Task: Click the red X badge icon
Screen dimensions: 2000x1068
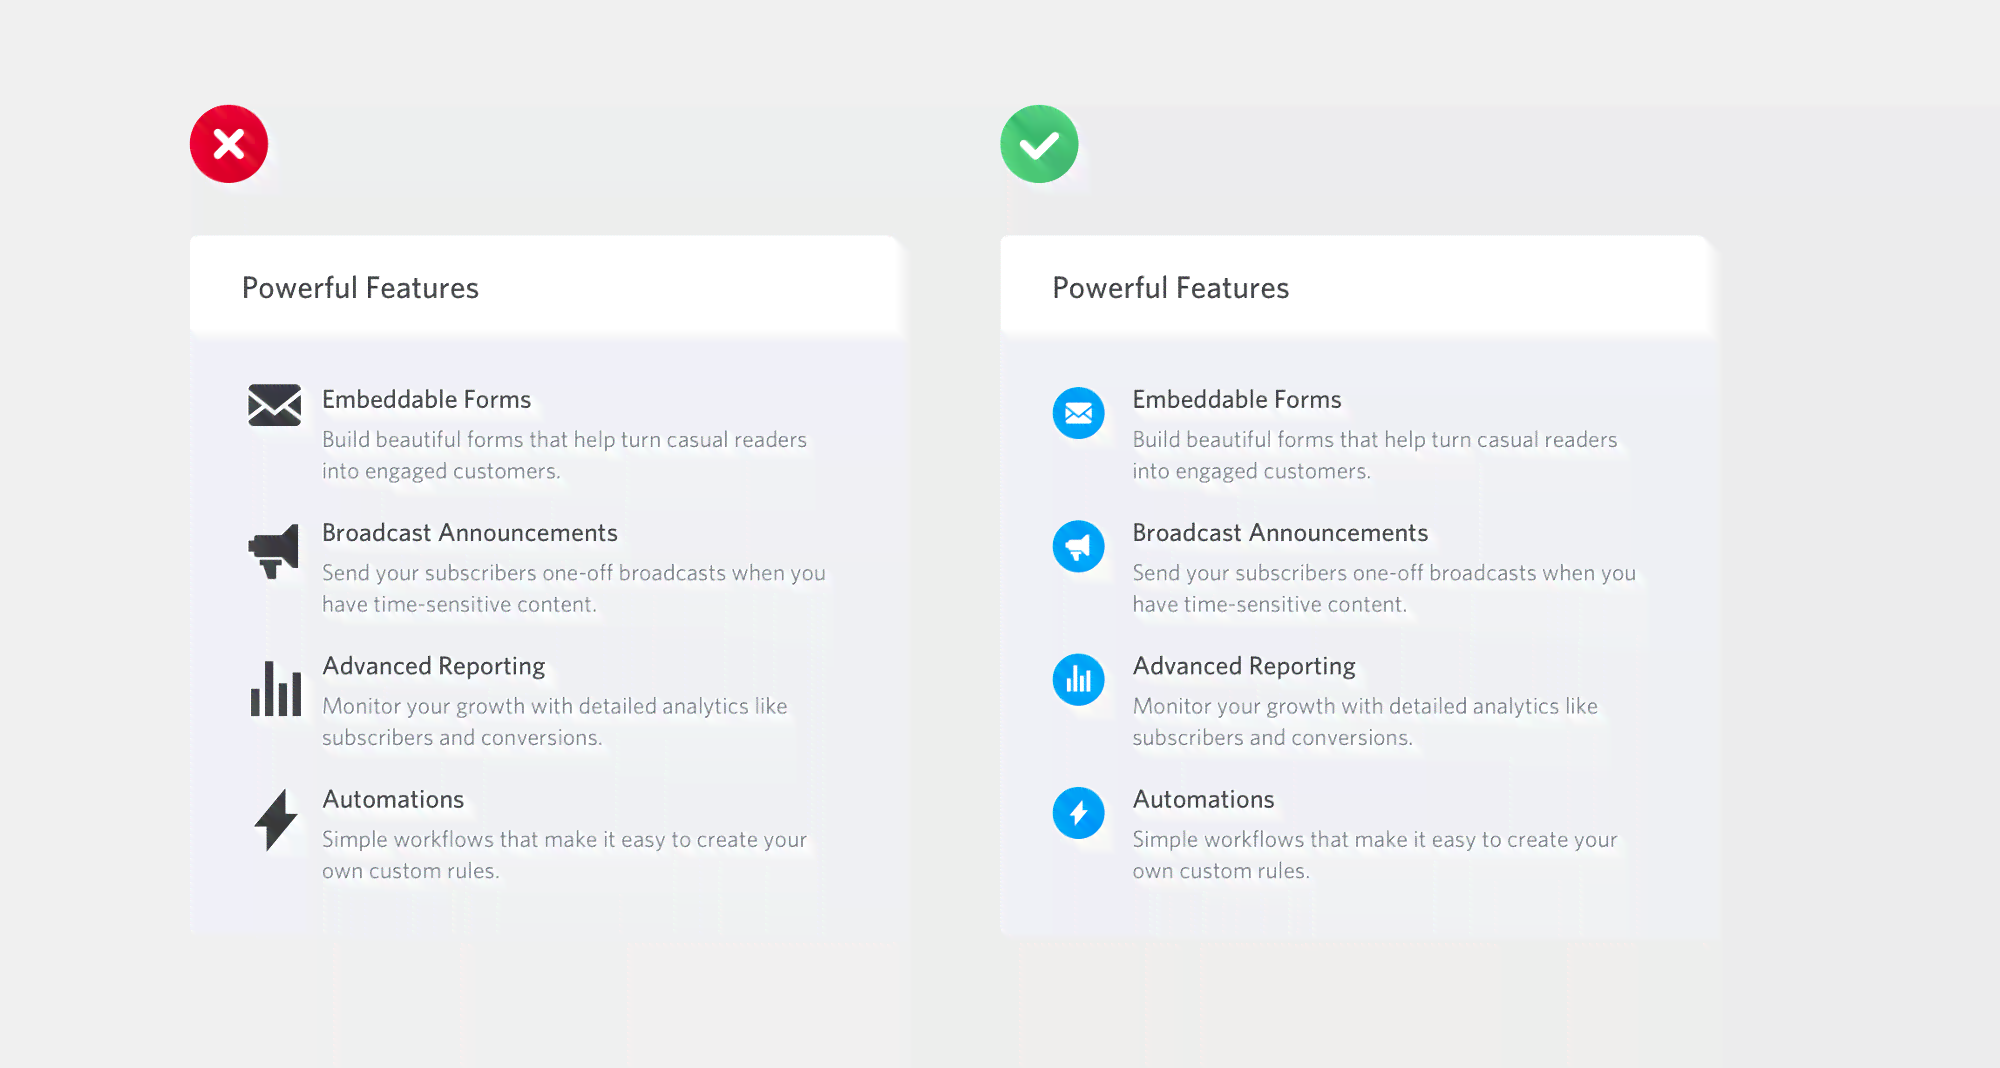Action: 229,144
